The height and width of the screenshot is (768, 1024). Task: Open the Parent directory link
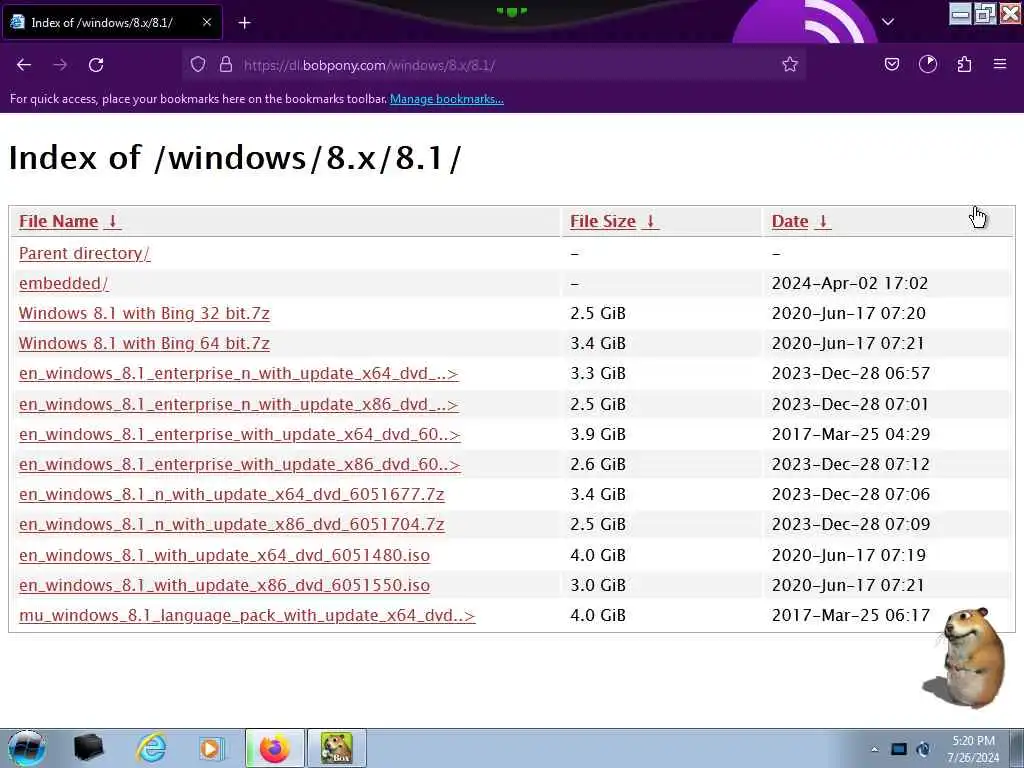pos(84,253)
